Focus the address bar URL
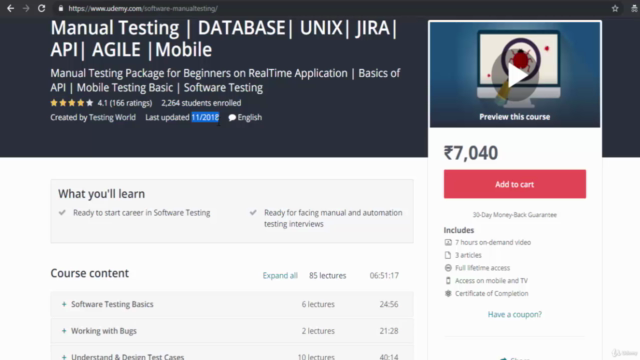The width and height of the screenshot is (640, 360). click(143, 8)
